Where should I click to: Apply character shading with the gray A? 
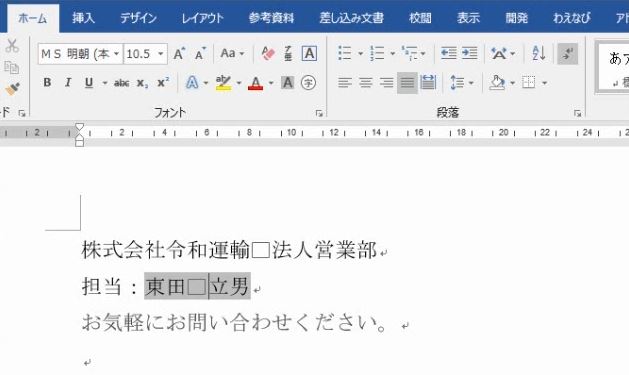287,83
